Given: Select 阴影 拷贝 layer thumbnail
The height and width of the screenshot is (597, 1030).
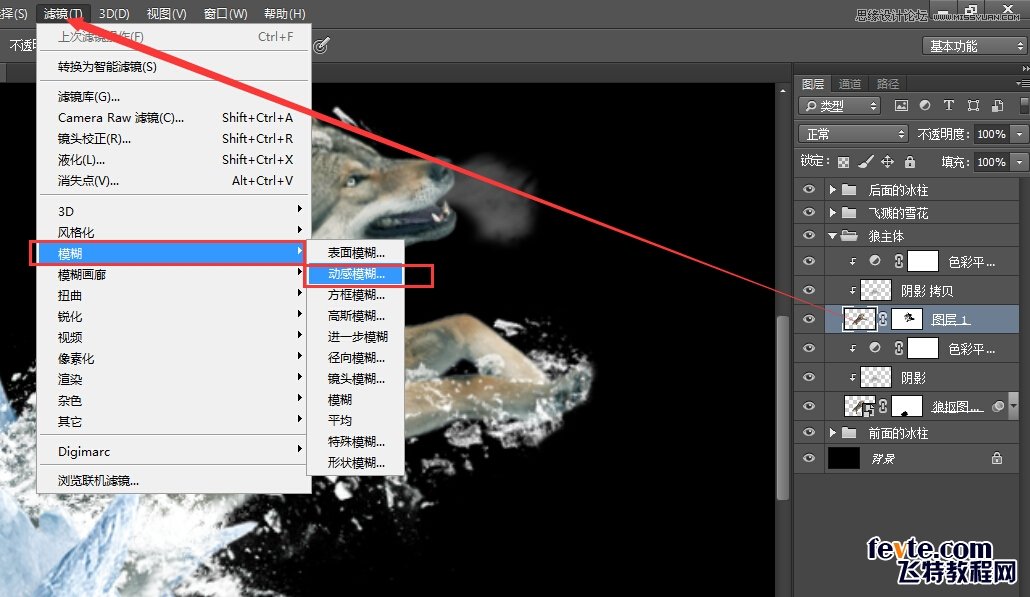Looking at the screenshot, I should 876,290.
